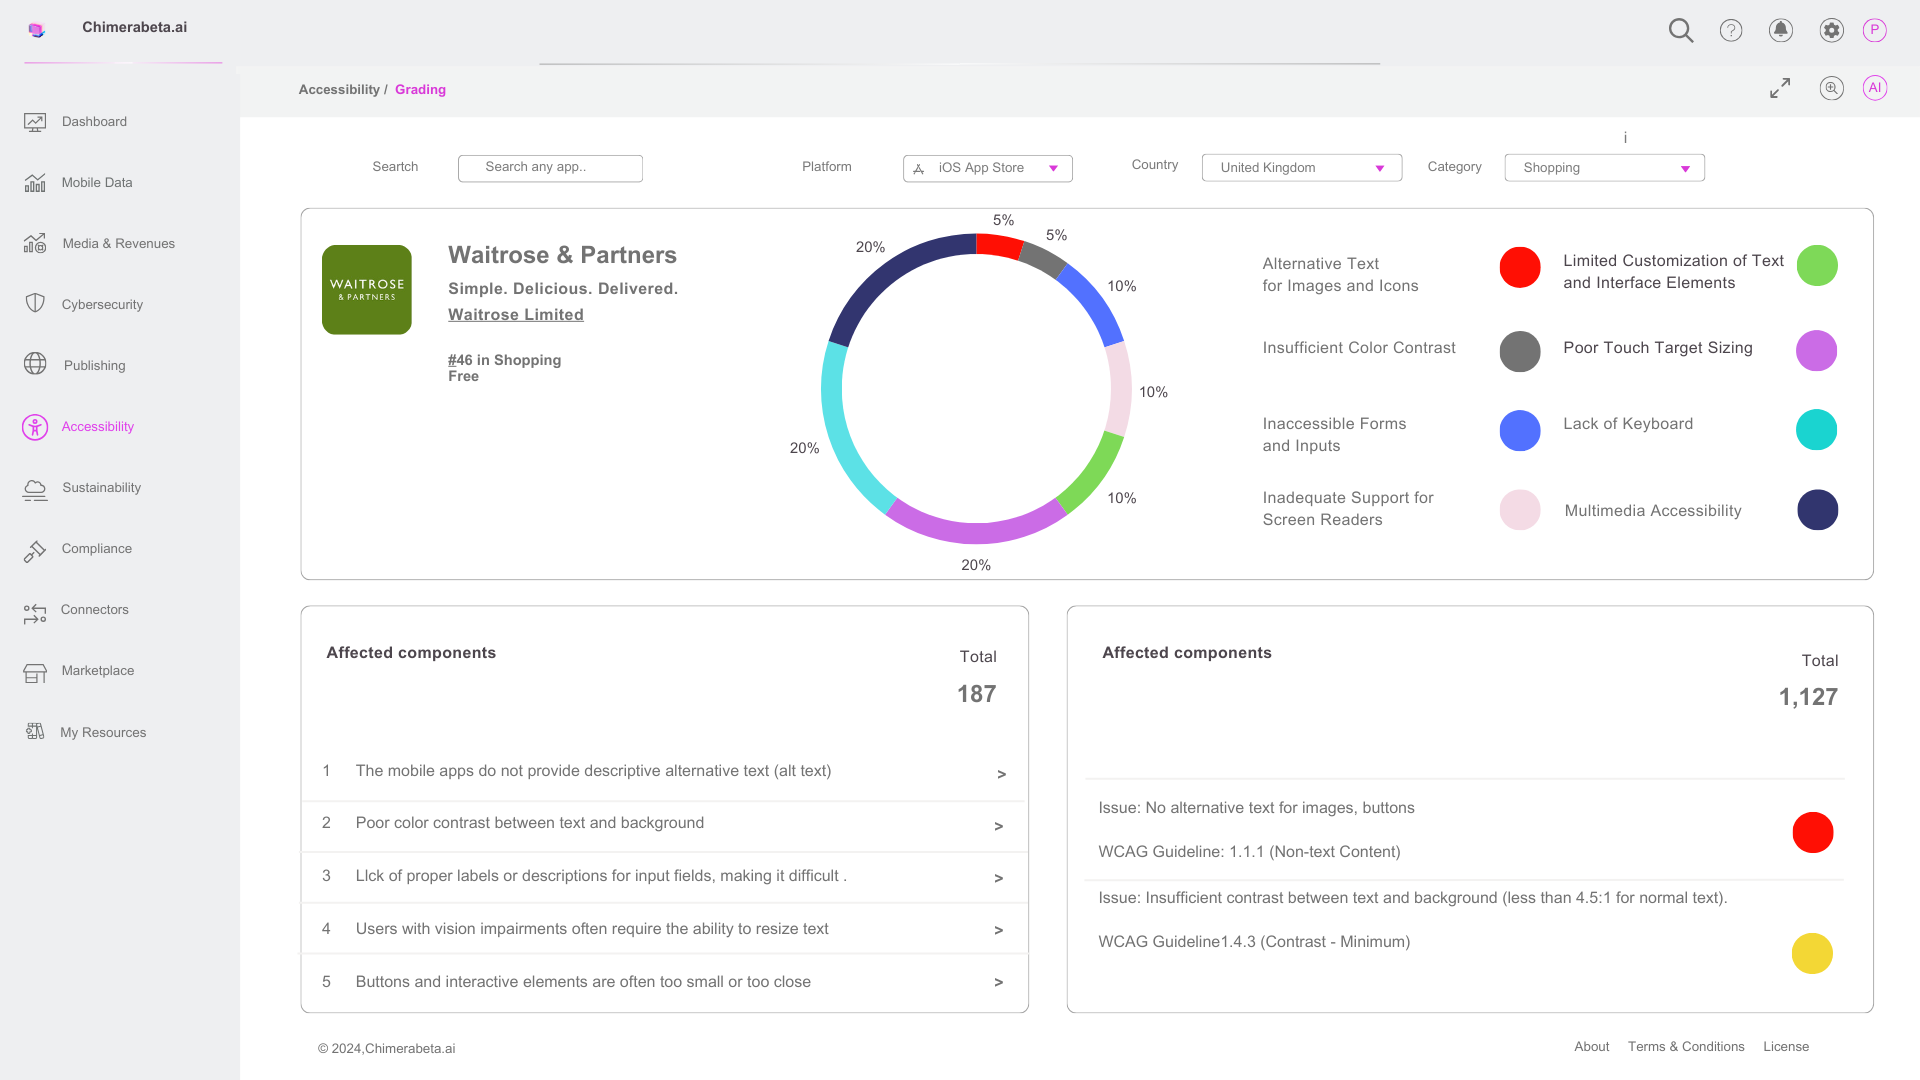The height and width of the screenshot is (1080, 1920).
Task: Open Sustainability section
Action: (101, 488)
